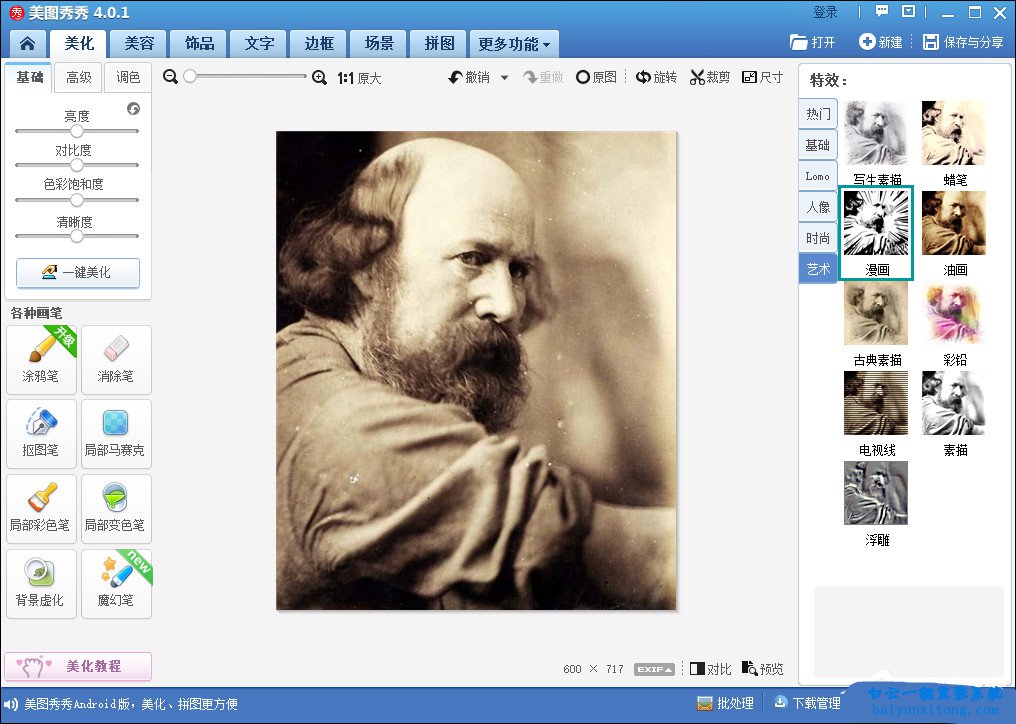The width and height of the screenshot is (1016, 724).
Task: Expand the EXIF info panel
Action: (654, 669)
